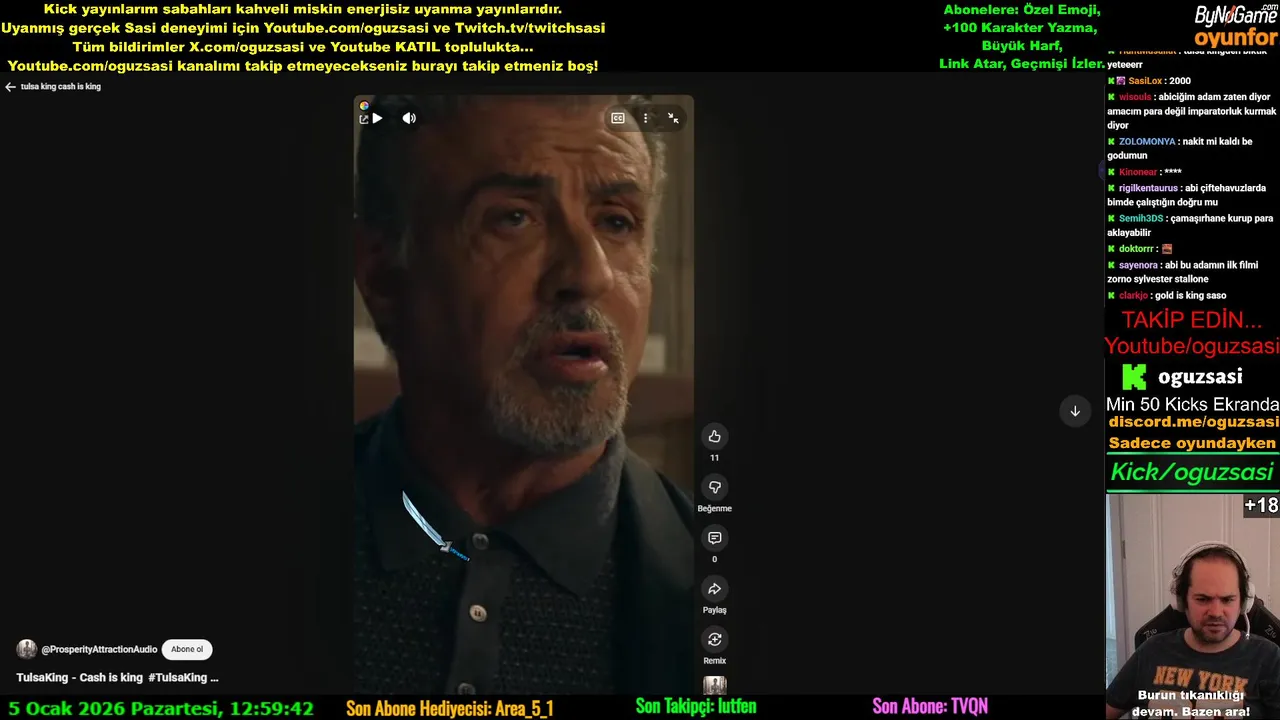Go back using the arrow beside search text

coord(10,87)
